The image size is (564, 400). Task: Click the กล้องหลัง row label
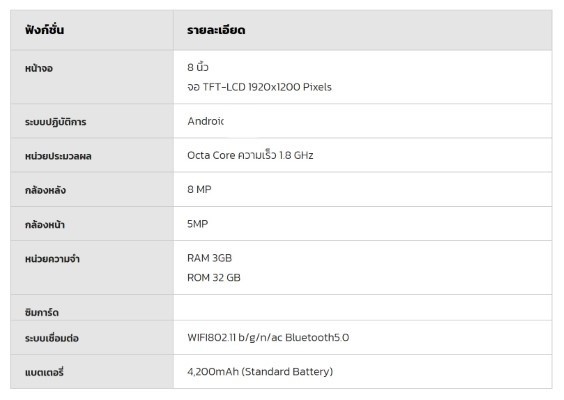pos(45,190)
